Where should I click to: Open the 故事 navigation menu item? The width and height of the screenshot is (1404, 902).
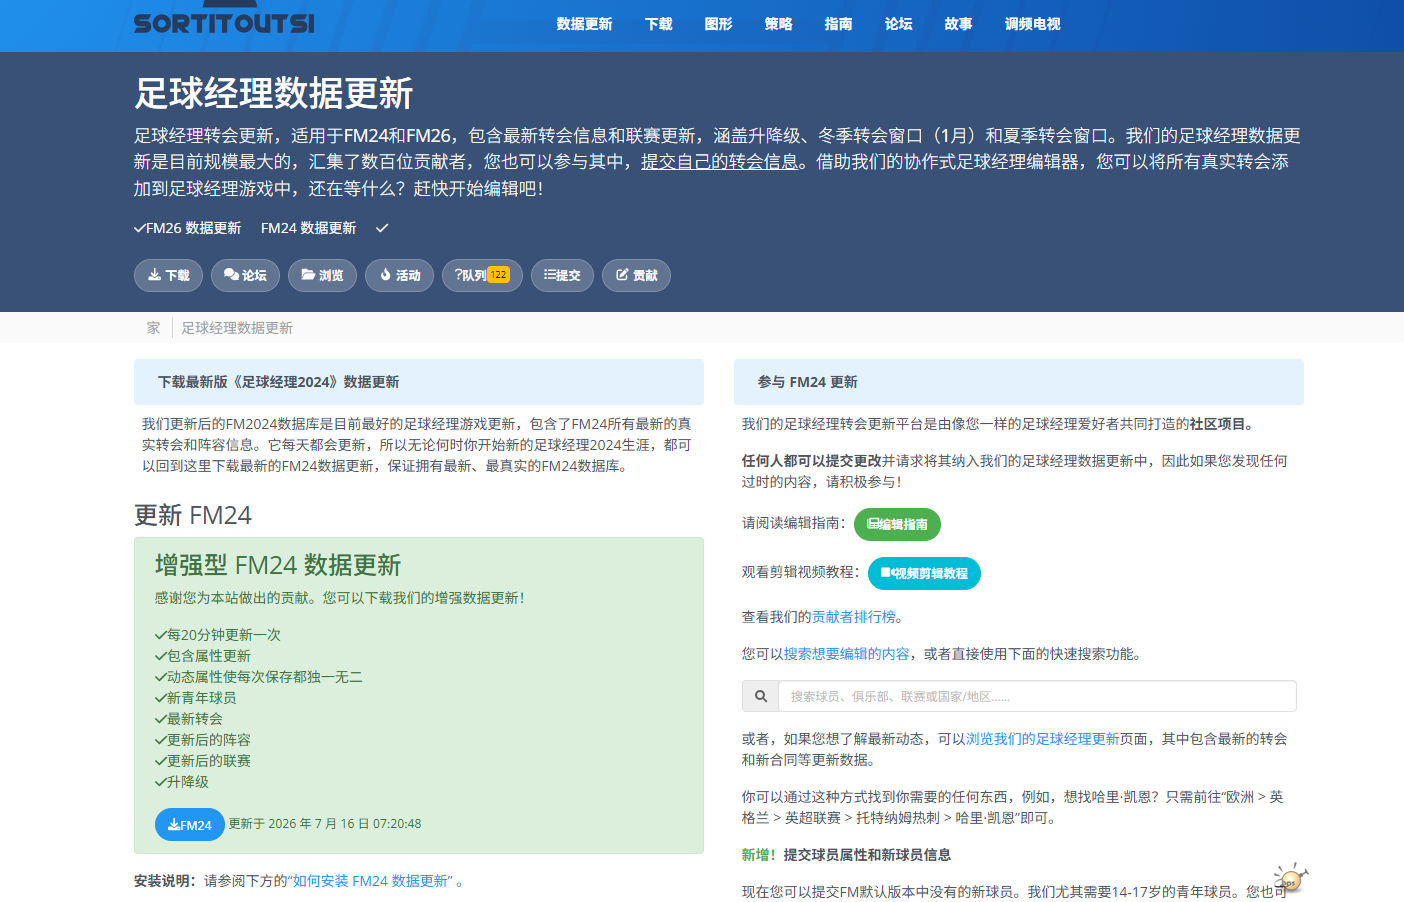958,24
